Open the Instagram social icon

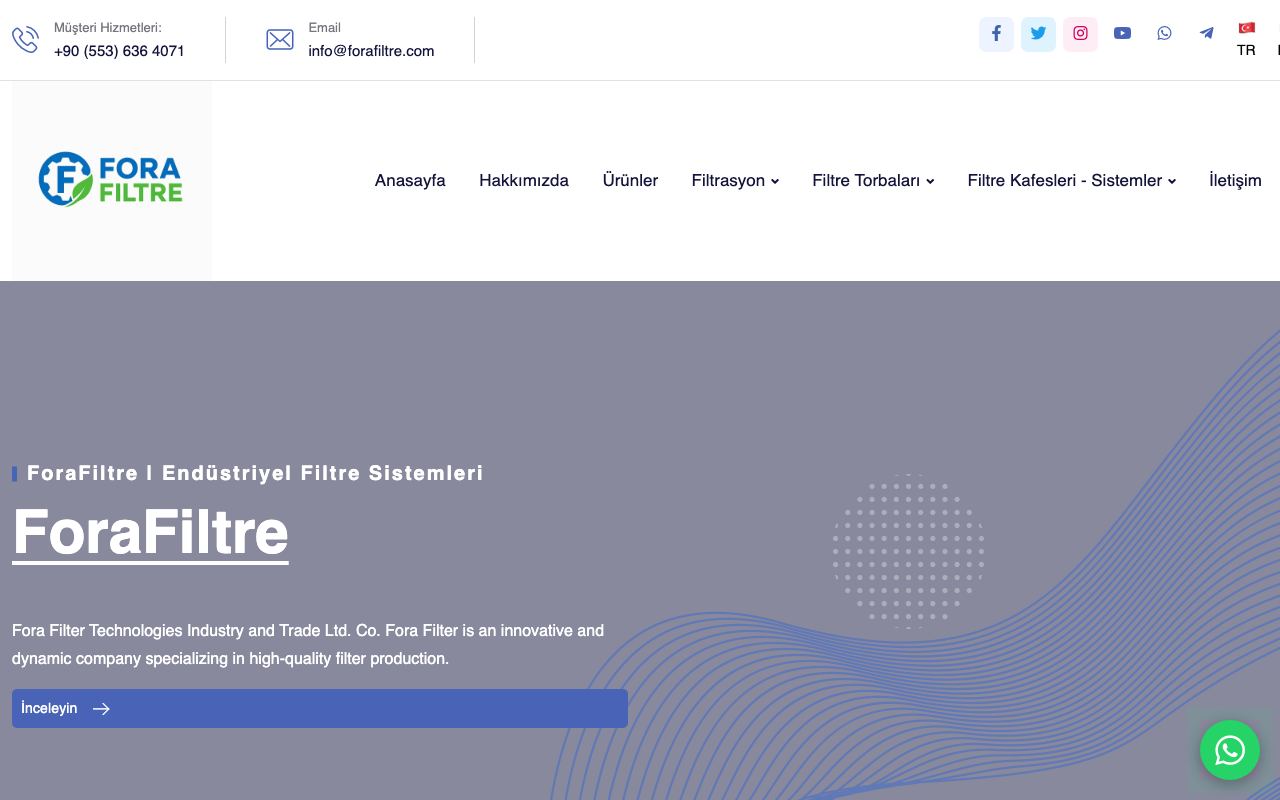(x=1080, y=34)
